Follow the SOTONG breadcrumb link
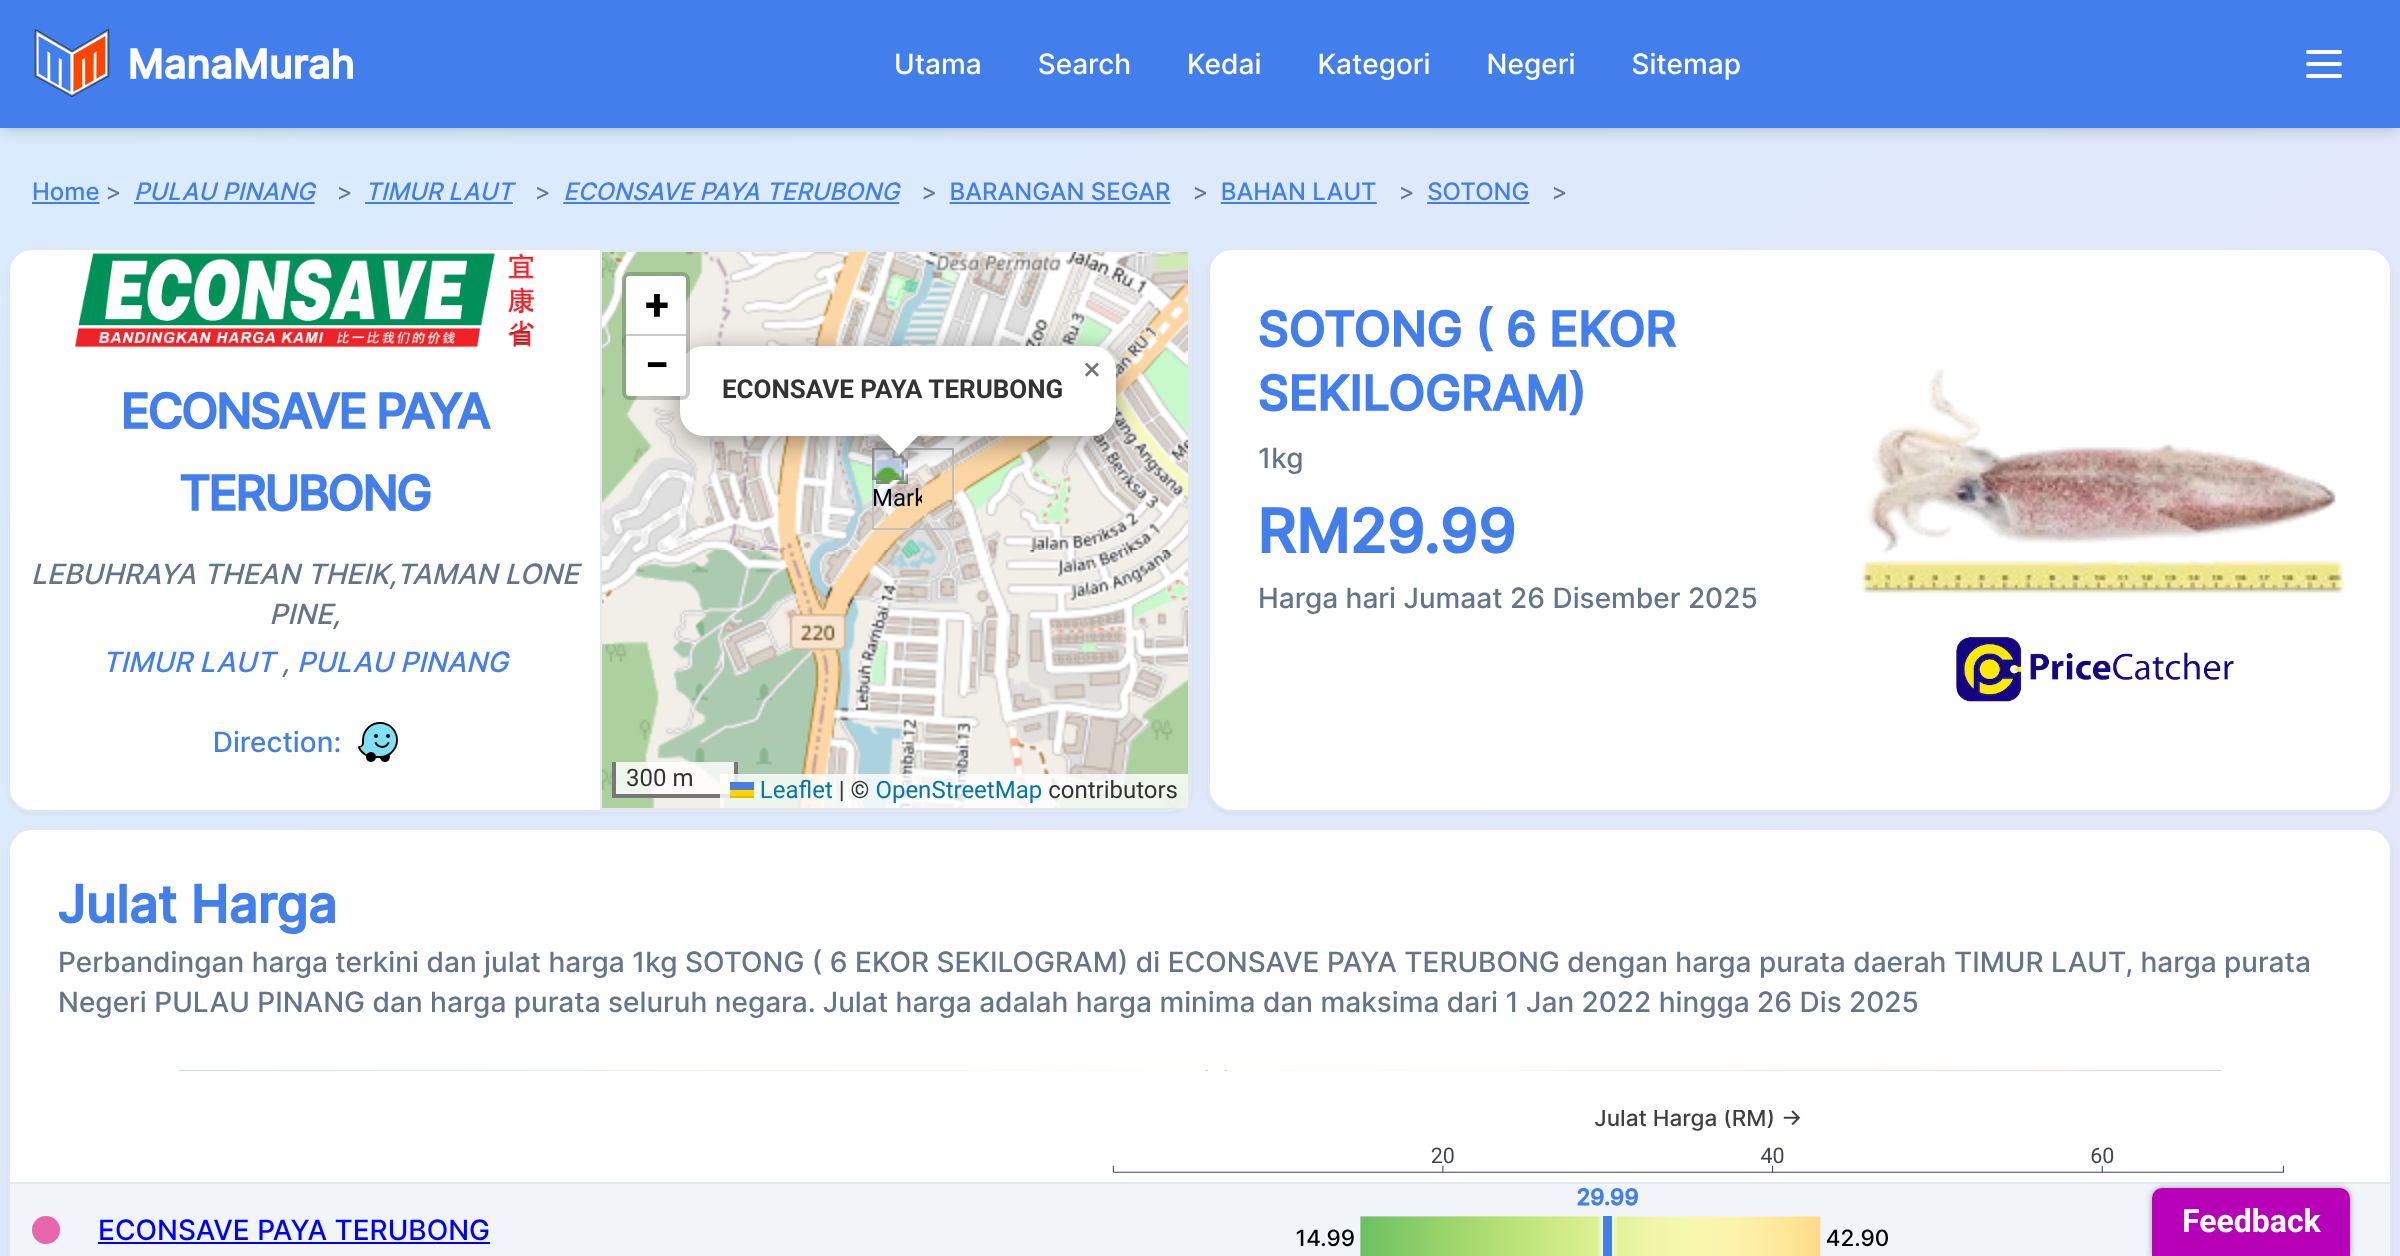The image size is (2400, 1256). coord(1477,191)
